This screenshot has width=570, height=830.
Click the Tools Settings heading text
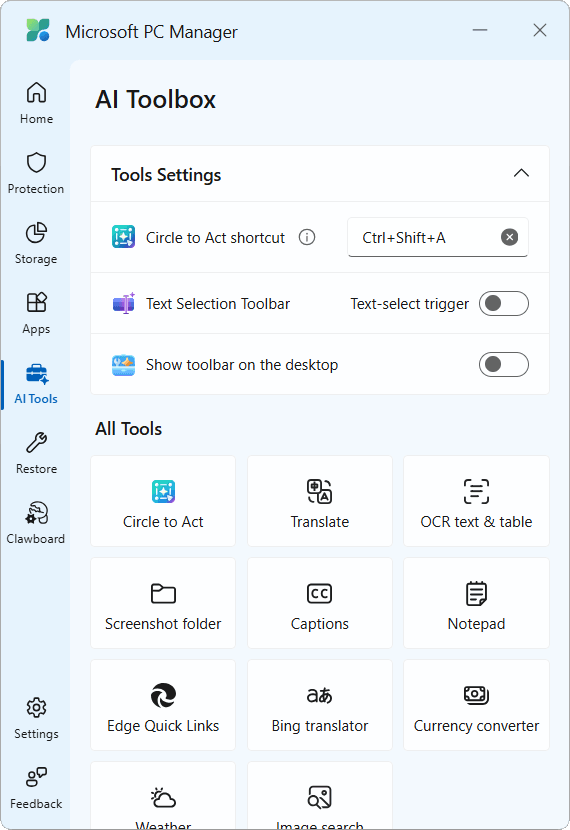tap(166, 175)
